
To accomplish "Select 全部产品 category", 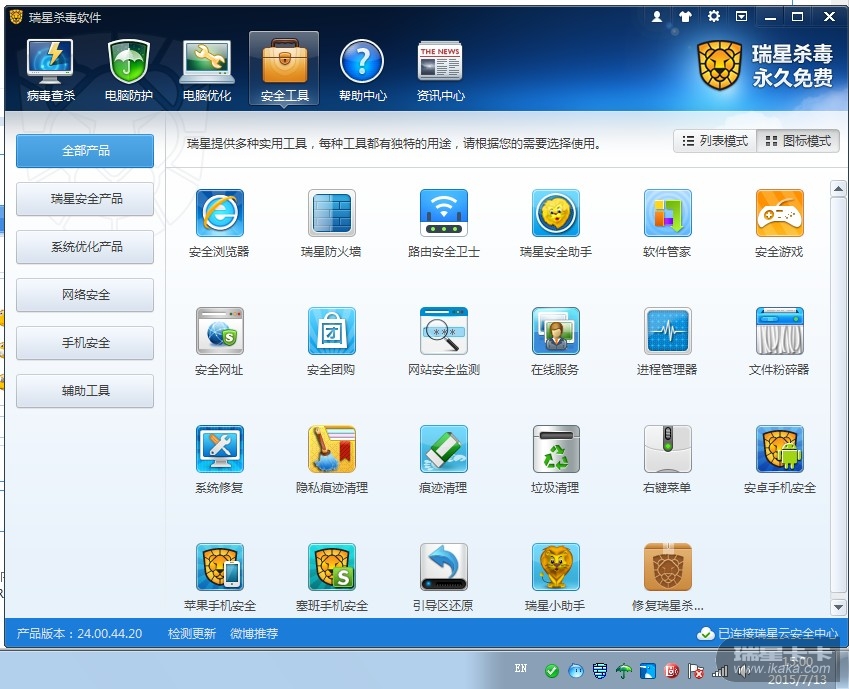I will point(85,151).
